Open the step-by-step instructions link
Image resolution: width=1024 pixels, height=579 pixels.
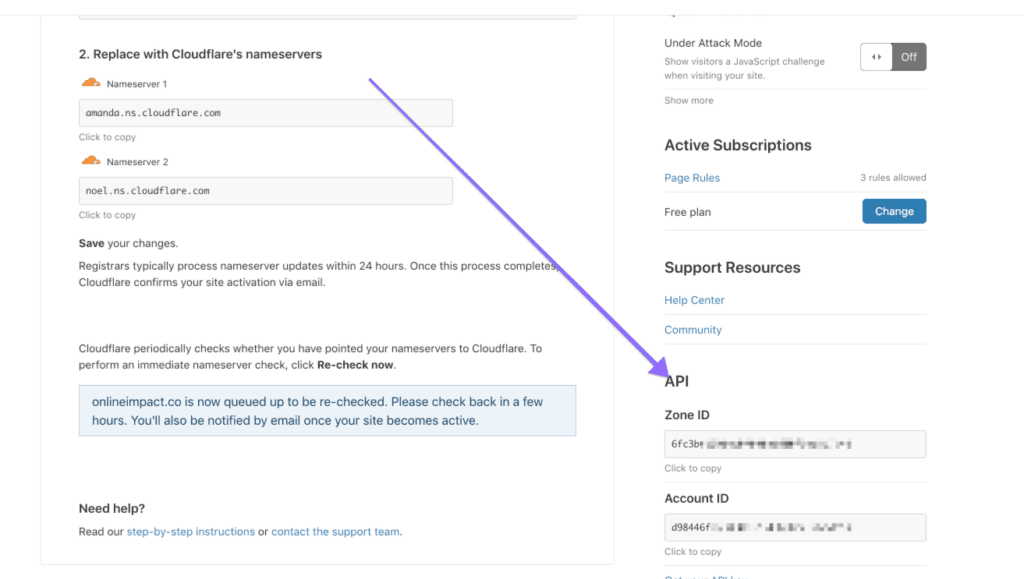pos(191,531)
